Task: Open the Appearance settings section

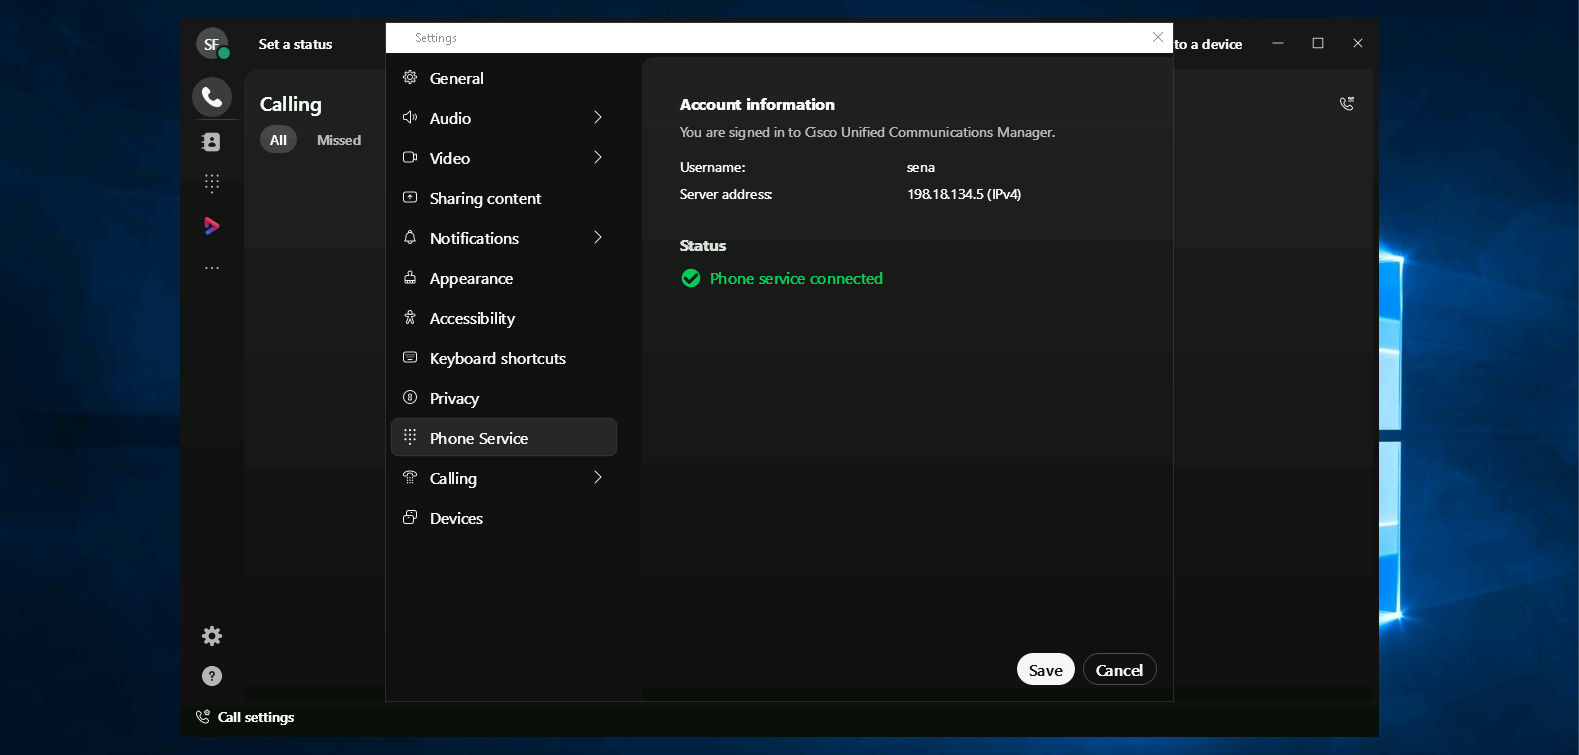Action: (471, 278)
